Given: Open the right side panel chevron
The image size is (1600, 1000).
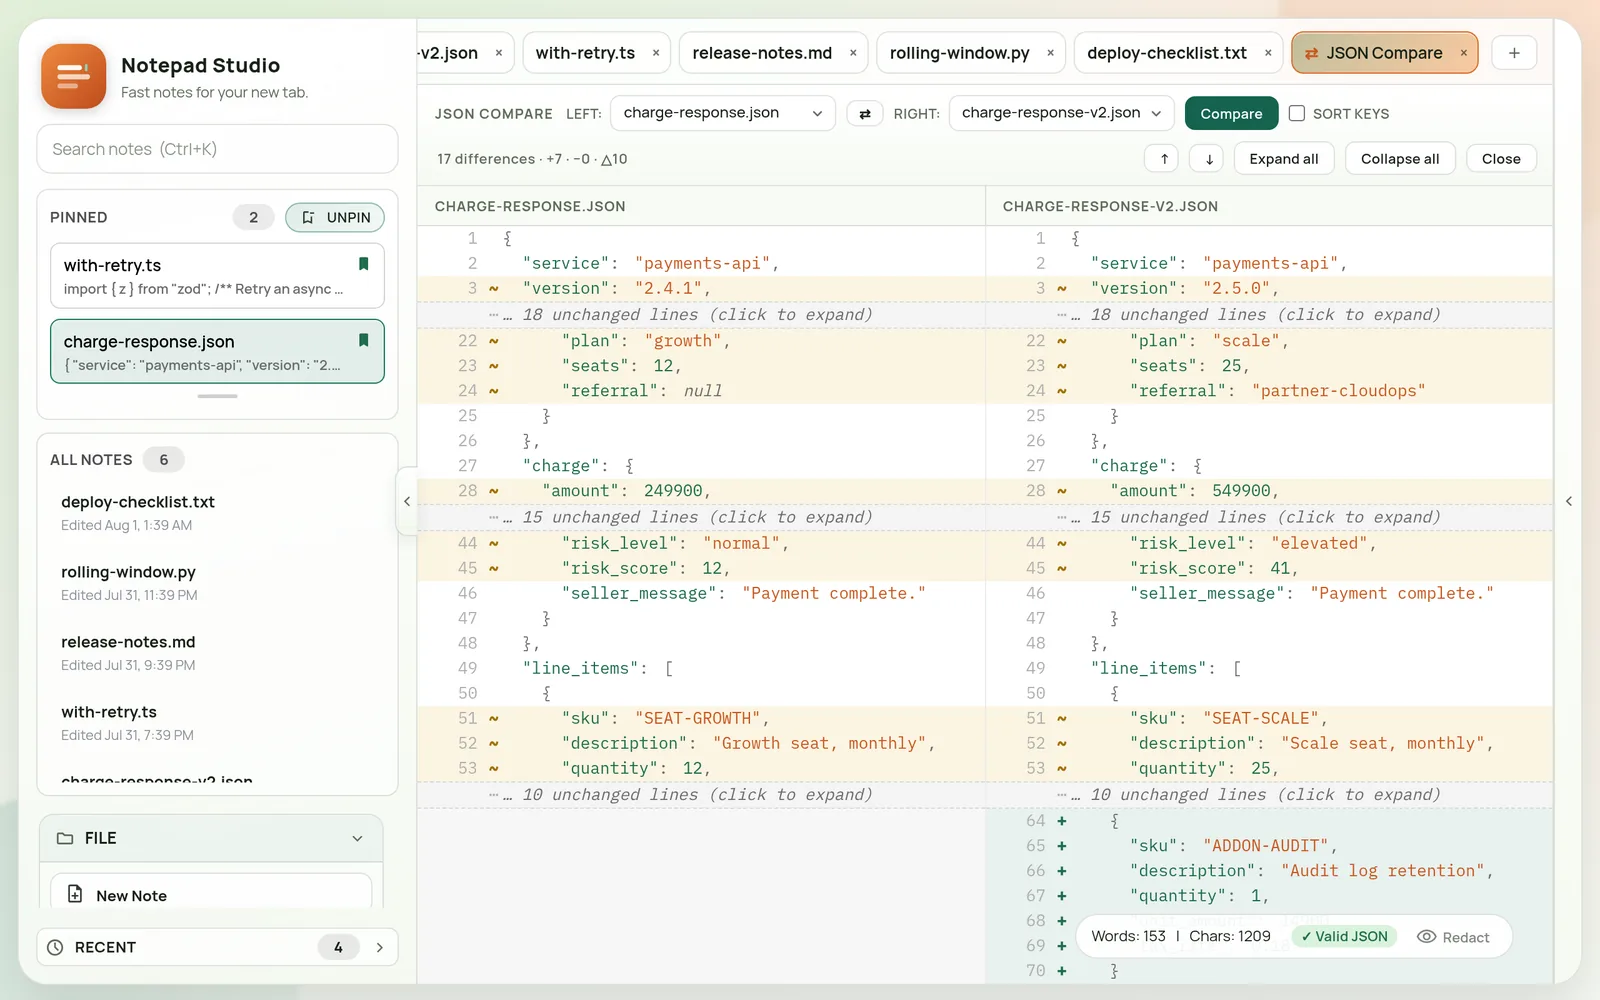Looking at the screenshot, I should pyautogui.click(x=1568, y=501).
